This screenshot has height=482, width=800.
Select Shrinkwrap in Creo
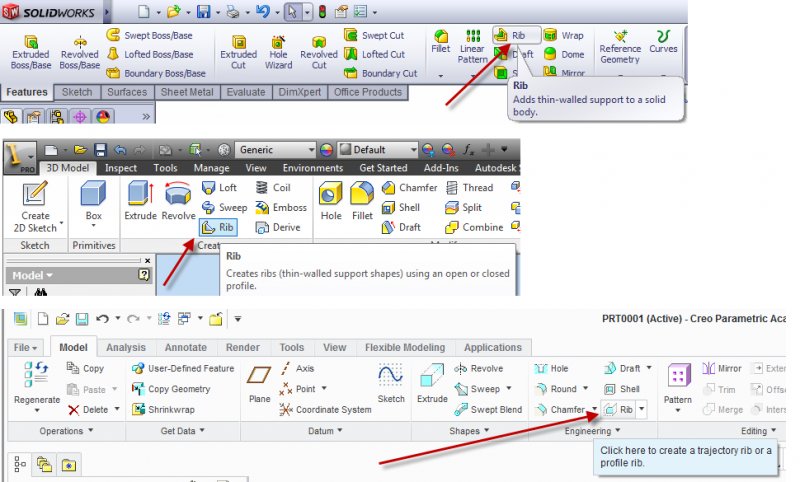click(x=163, y=410)
